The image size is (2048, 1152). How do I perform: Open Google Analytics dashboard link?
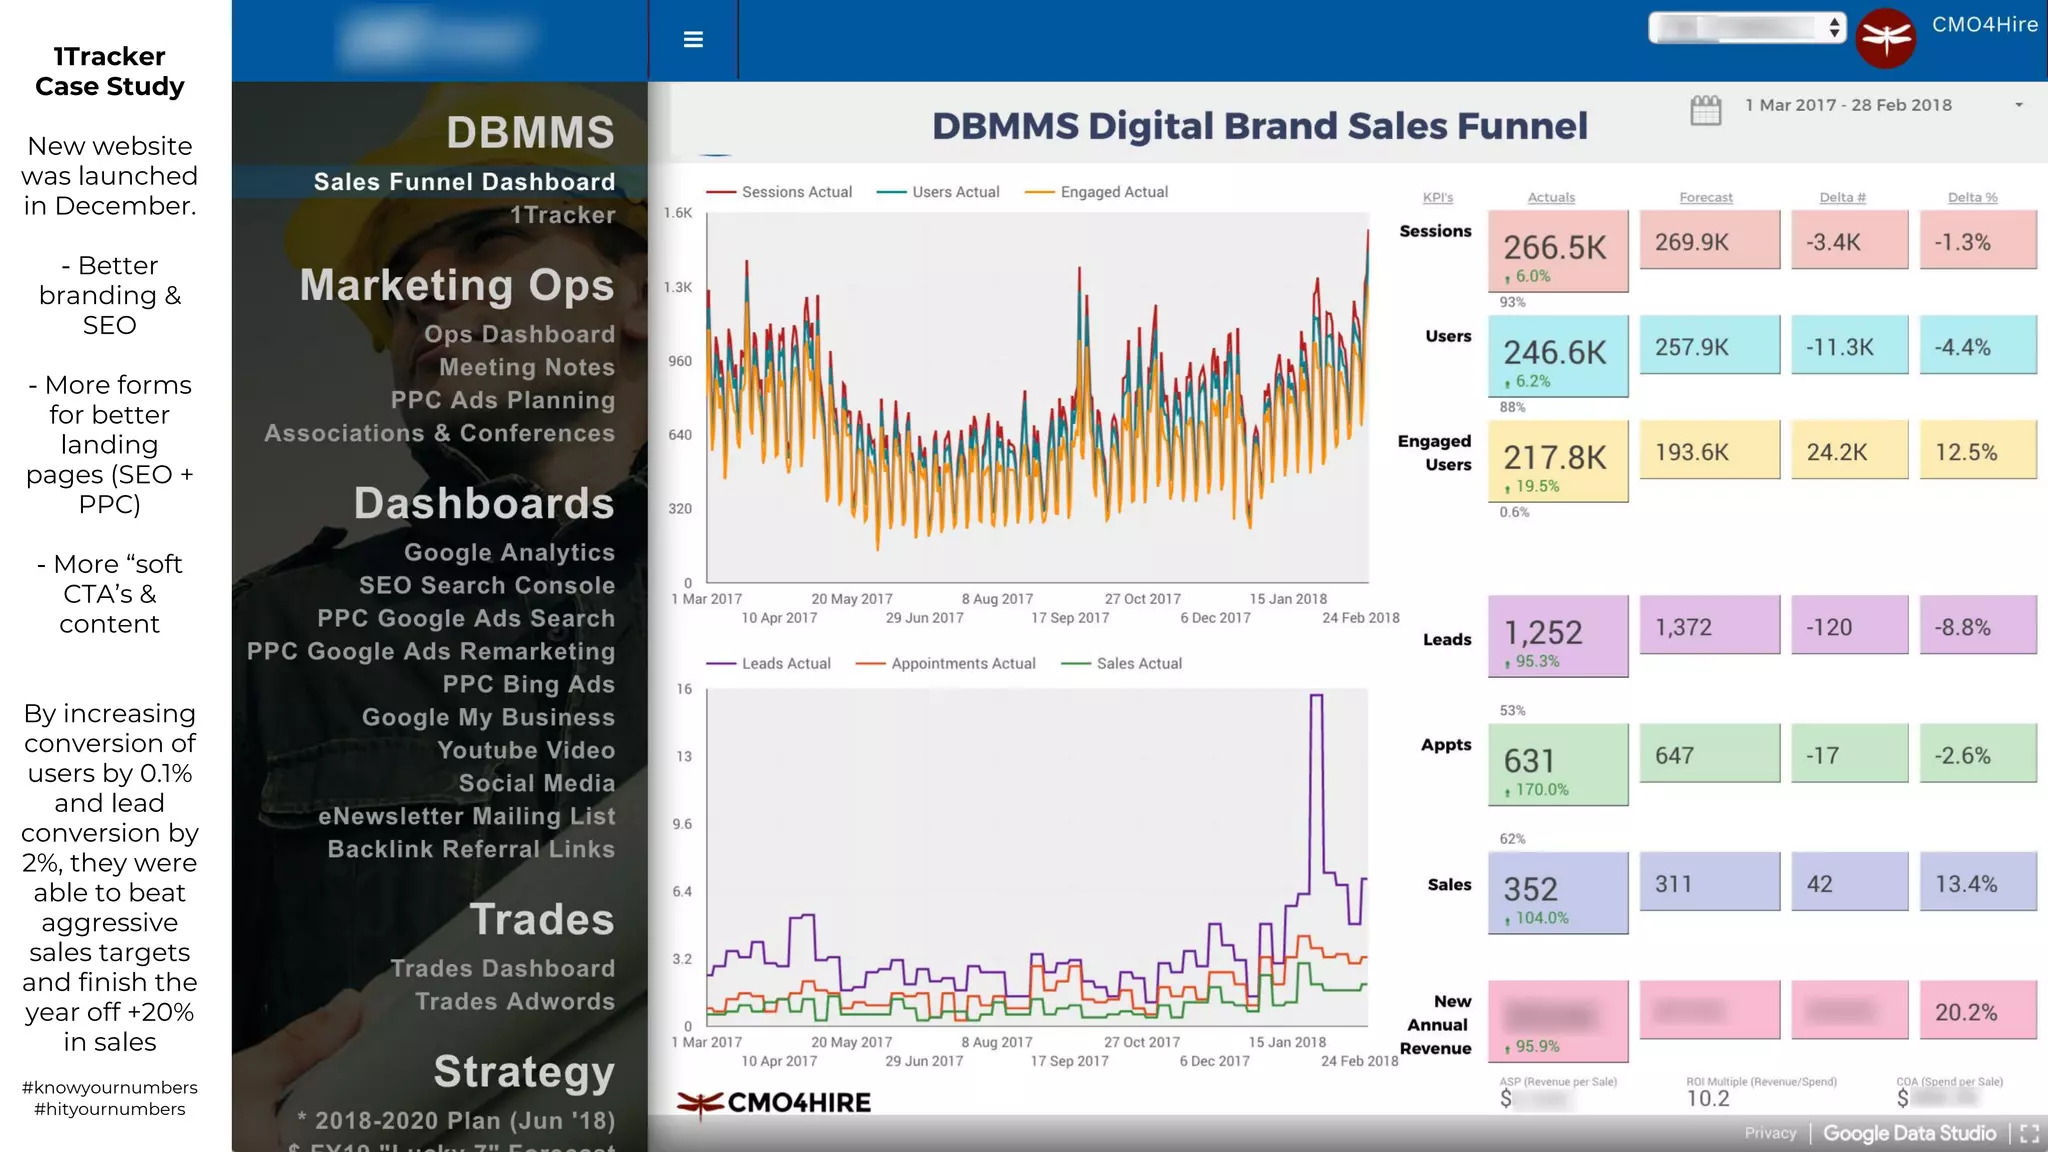click(x=509, y=552)
